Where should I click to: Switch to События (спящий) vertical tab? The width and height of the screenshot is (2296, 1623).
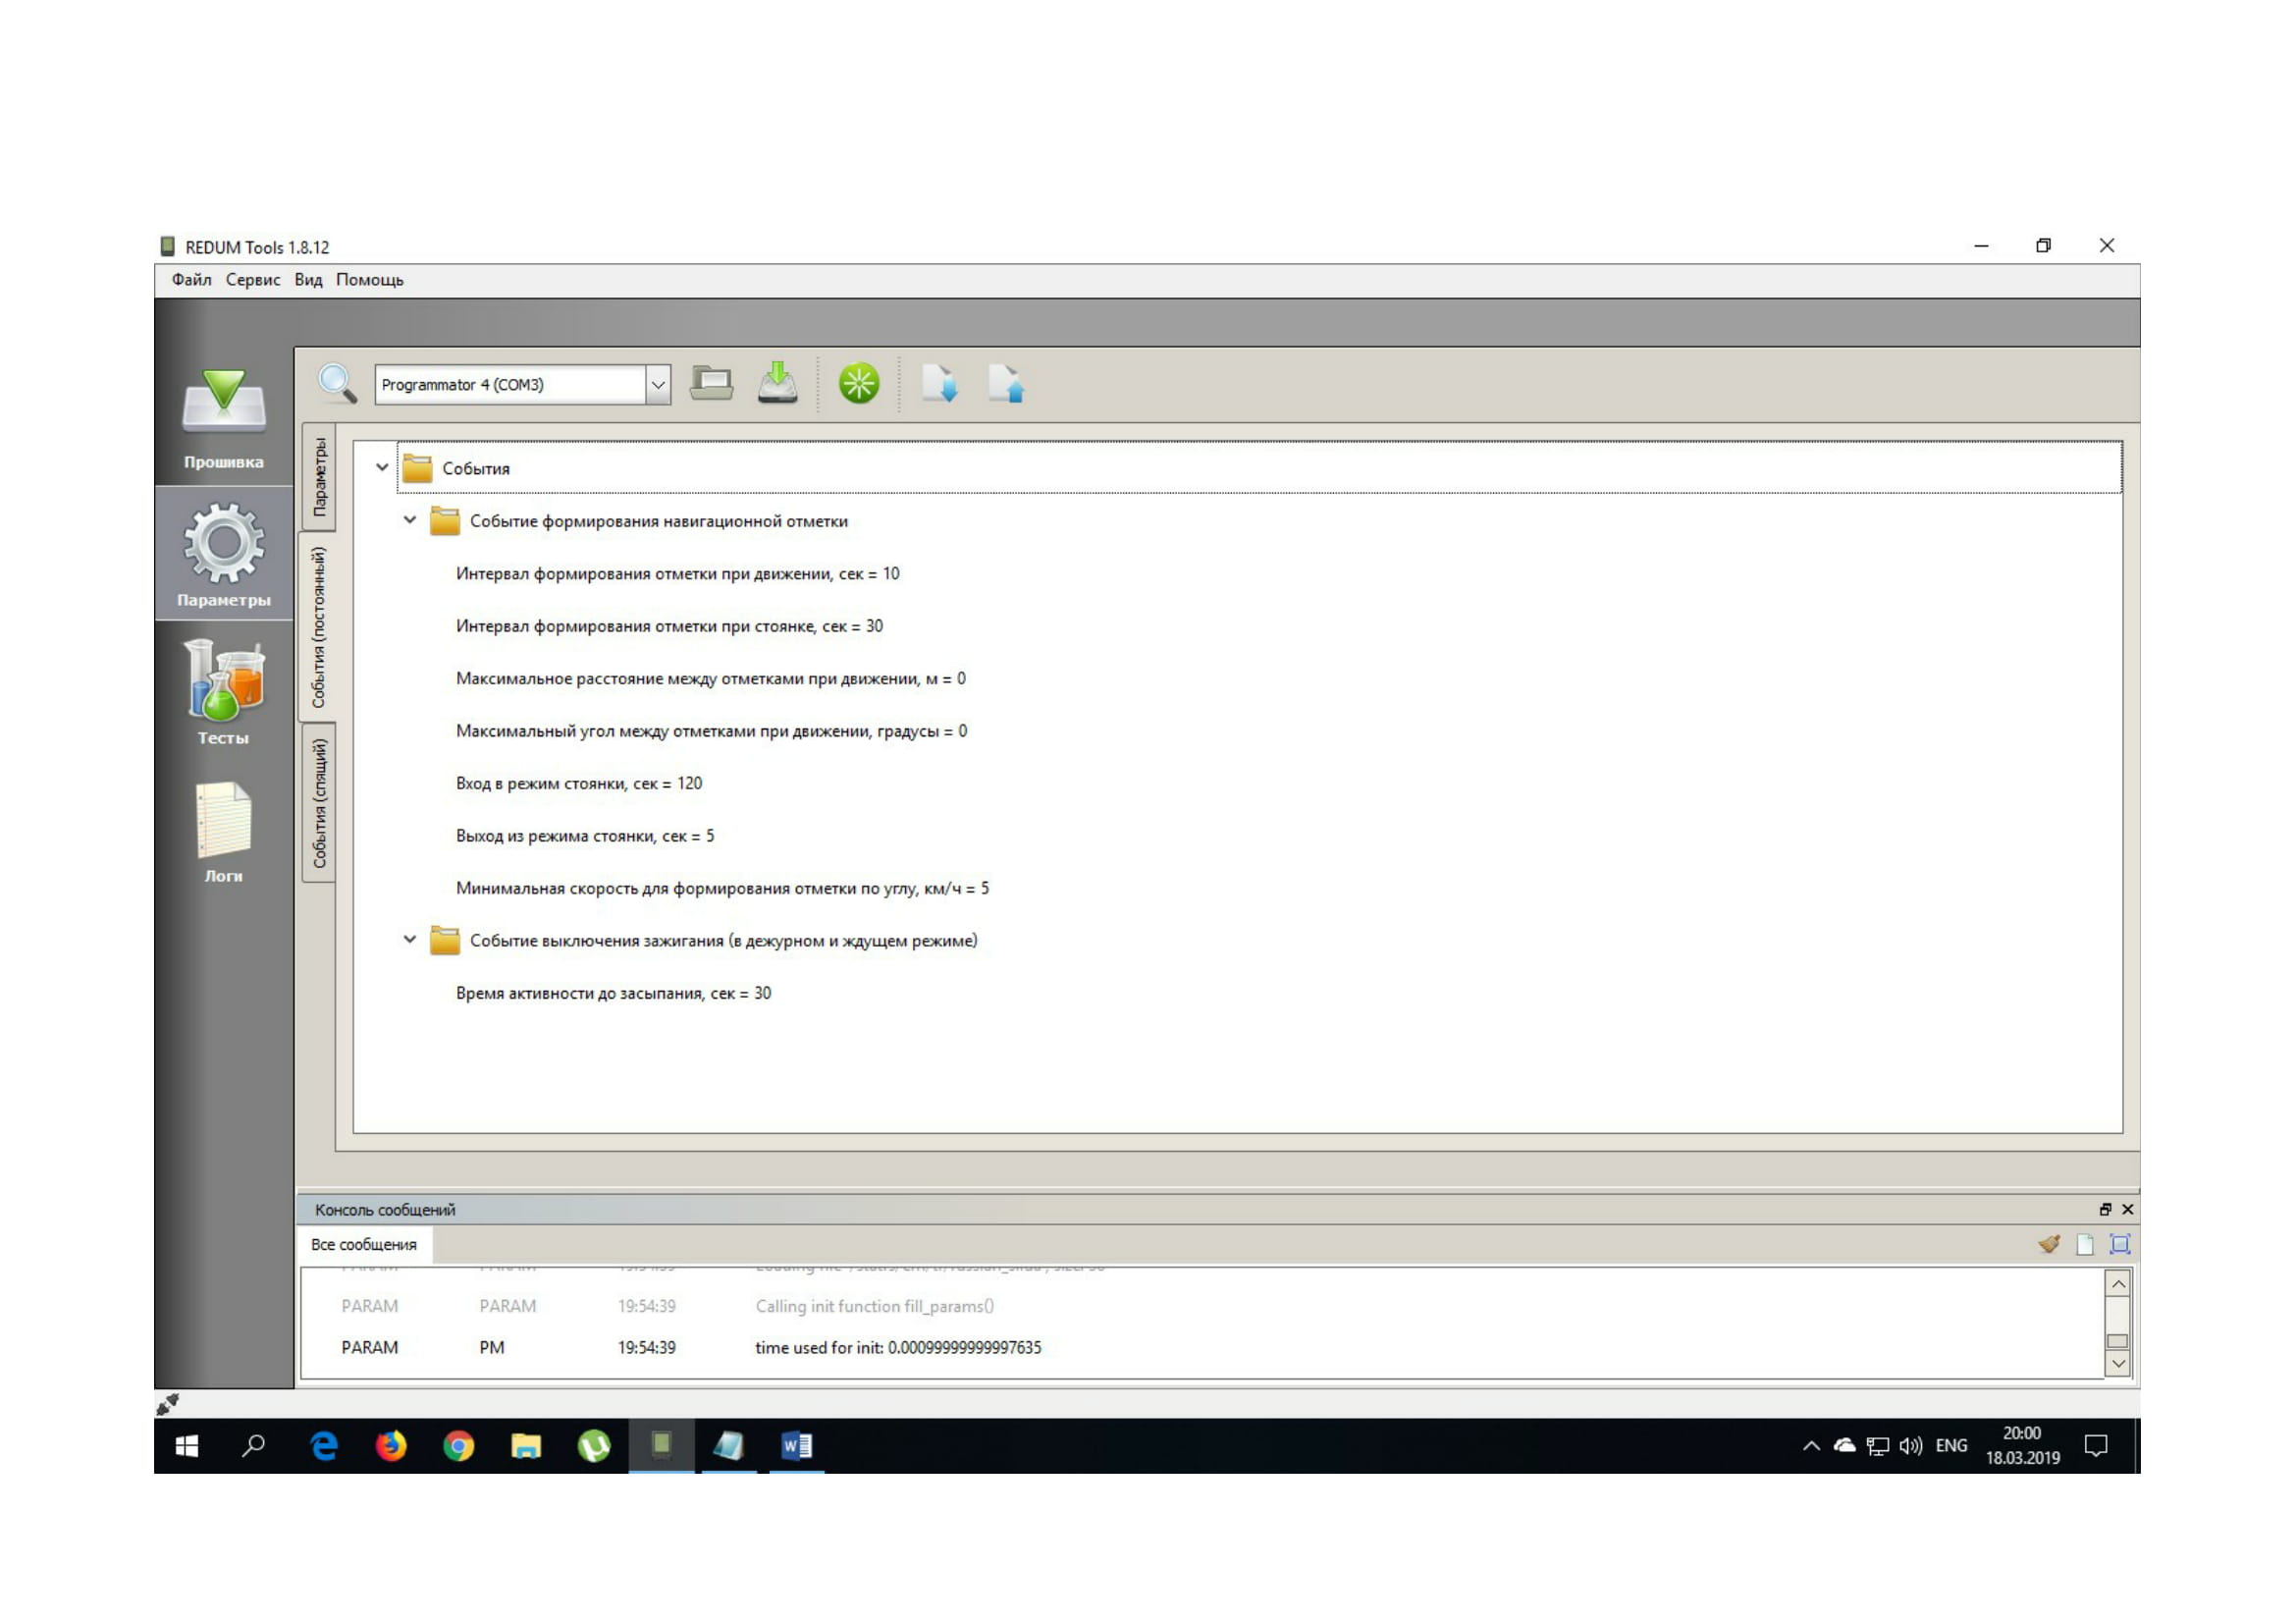tap(319, 803)
